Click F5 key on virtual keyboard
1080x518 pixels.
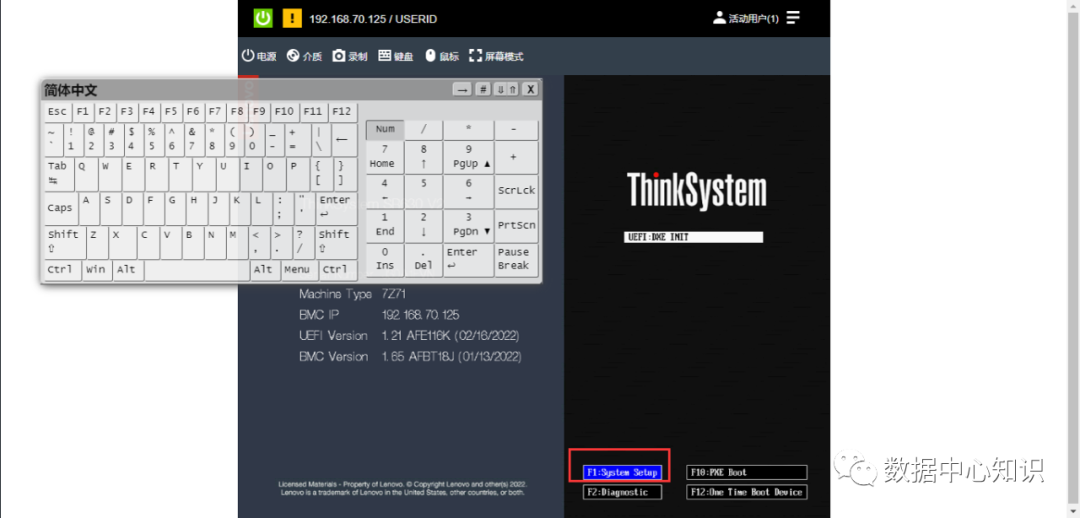[x=171, y=112]
